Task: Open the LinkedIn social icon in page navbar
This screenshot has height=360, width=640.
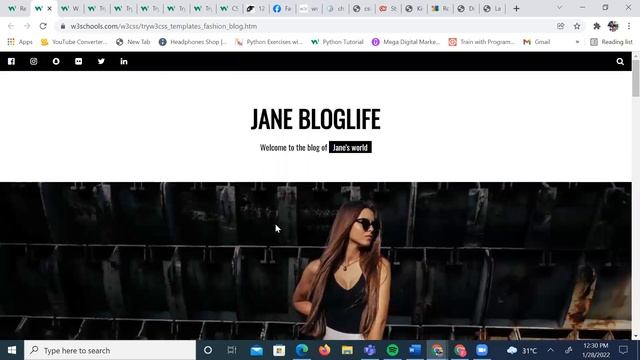Action: (124, 61)
